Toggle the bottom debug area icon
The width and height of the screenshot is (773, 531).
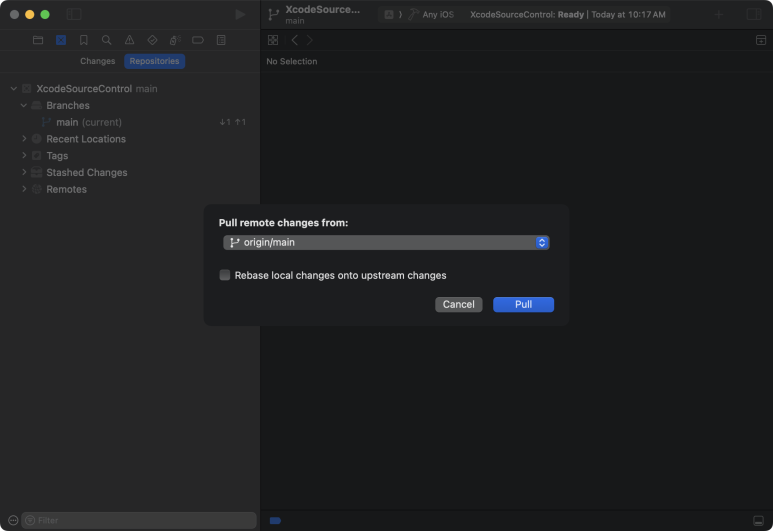pos(759,521)
